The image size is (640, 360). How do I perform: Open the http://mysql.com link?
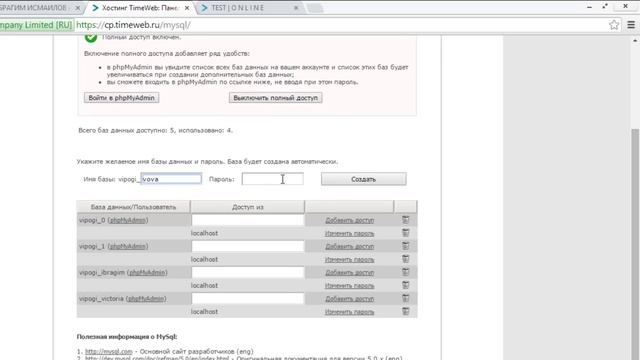109,351
